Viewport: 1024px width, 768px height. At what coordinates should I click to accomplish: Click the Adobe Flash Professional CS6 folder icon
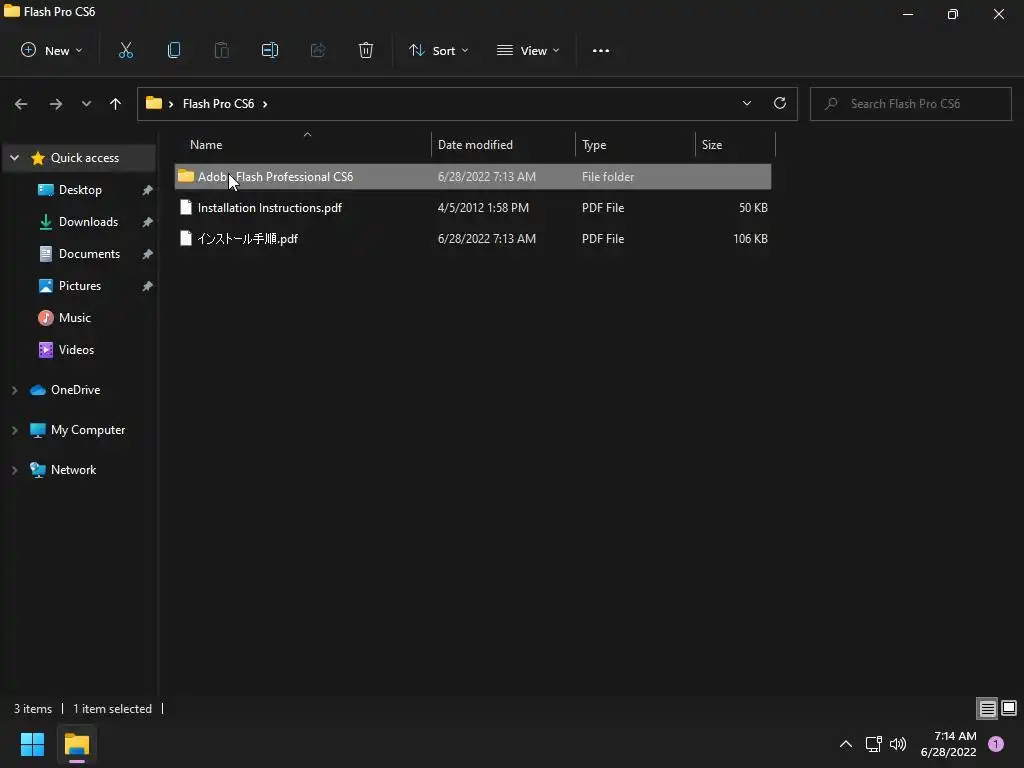pos(186,176)
